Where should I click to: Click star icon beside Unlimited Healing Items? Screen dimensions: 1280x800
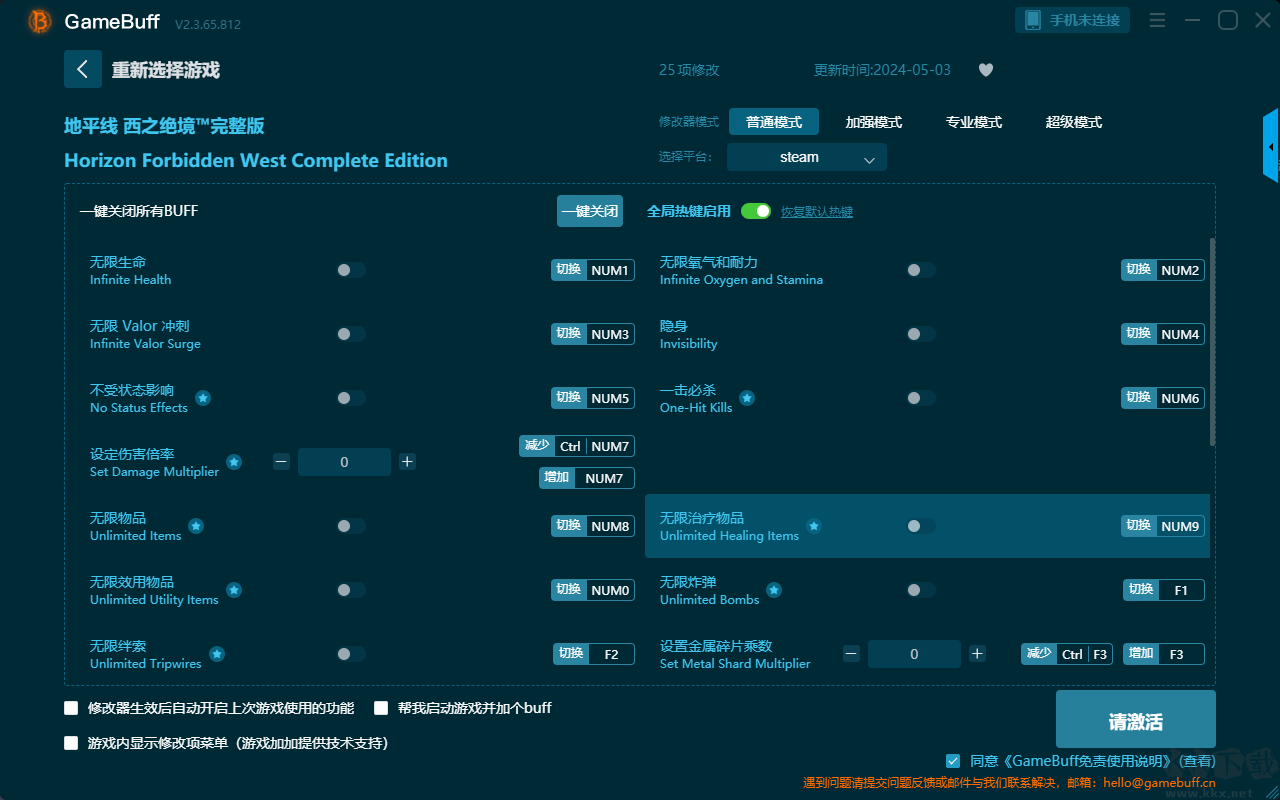click(814, 526)
